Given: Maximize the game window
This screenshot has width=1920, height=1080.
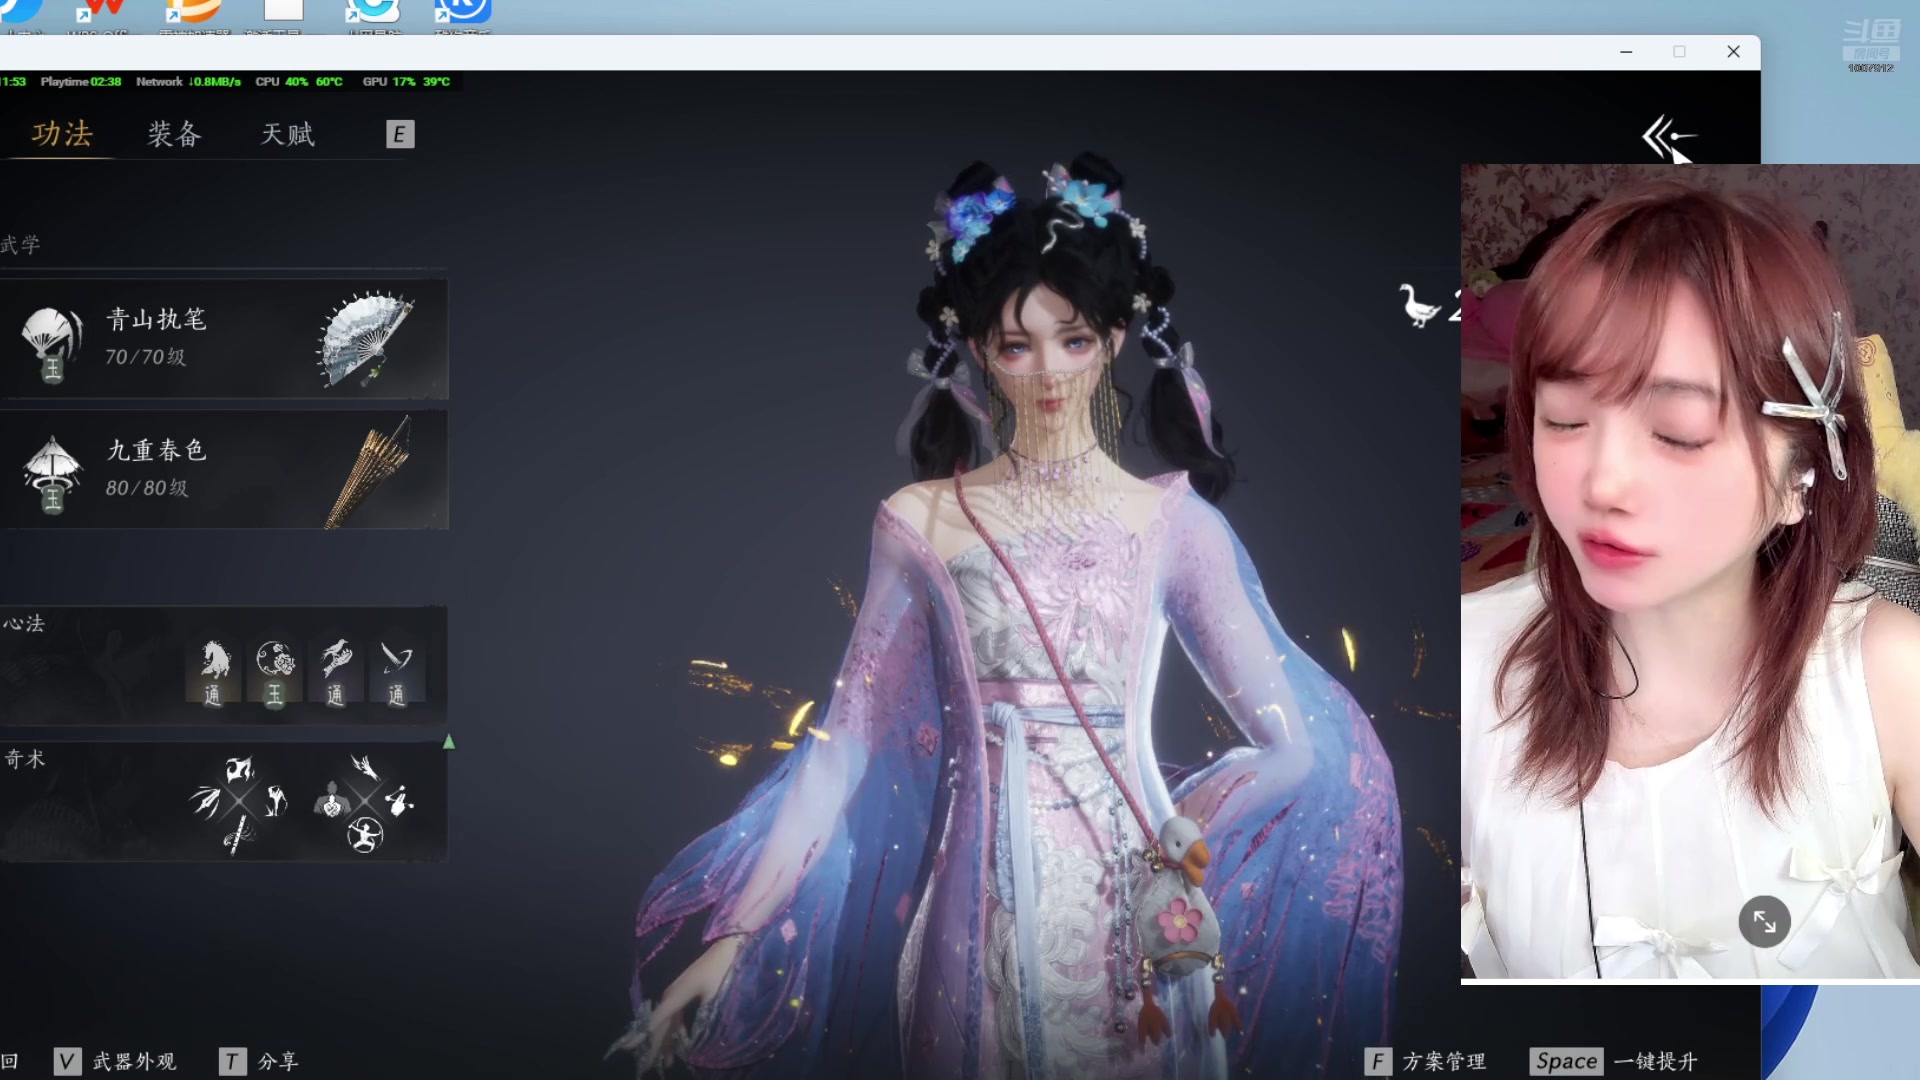Looking at the screenshot, I should (1679, 52).
